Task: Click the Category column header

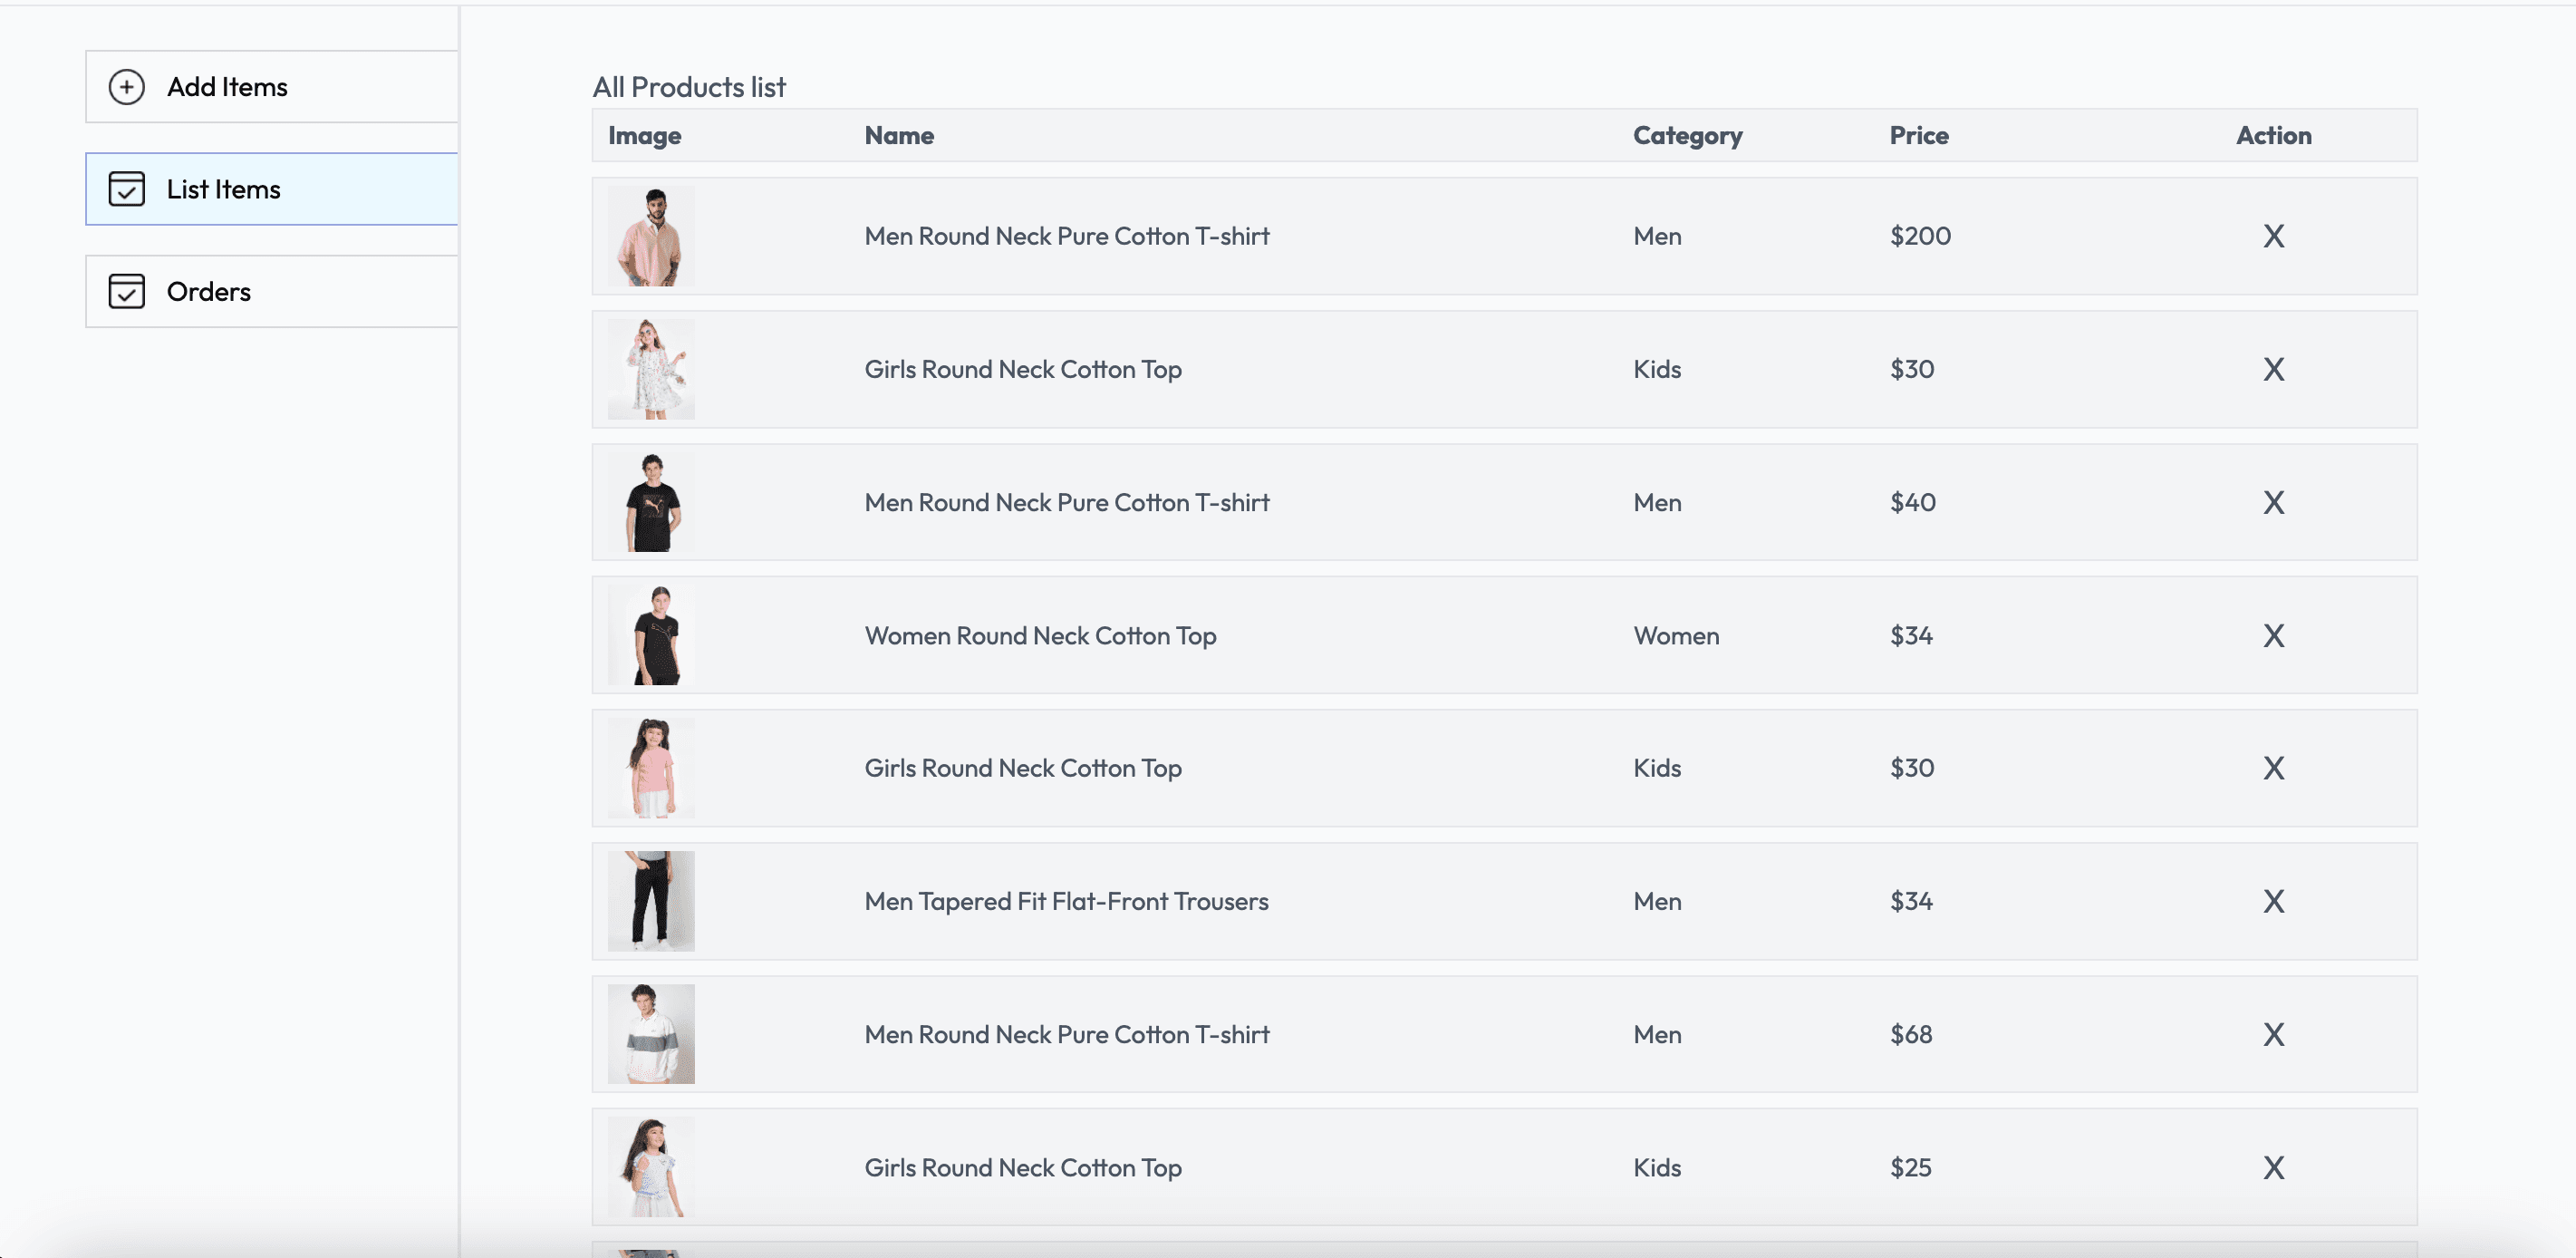Action: 1687,135
